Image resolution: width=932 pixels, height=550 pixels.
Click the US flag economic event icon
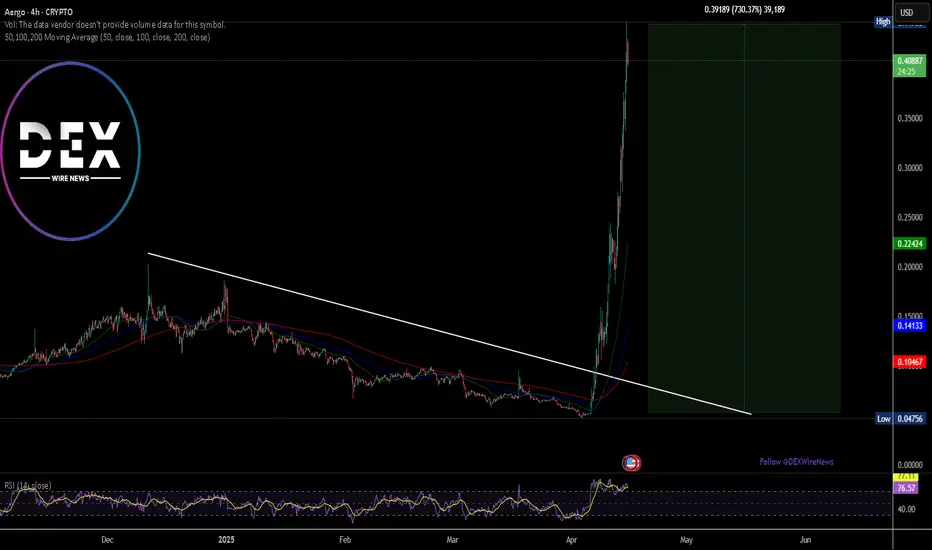tap(631, 463)
